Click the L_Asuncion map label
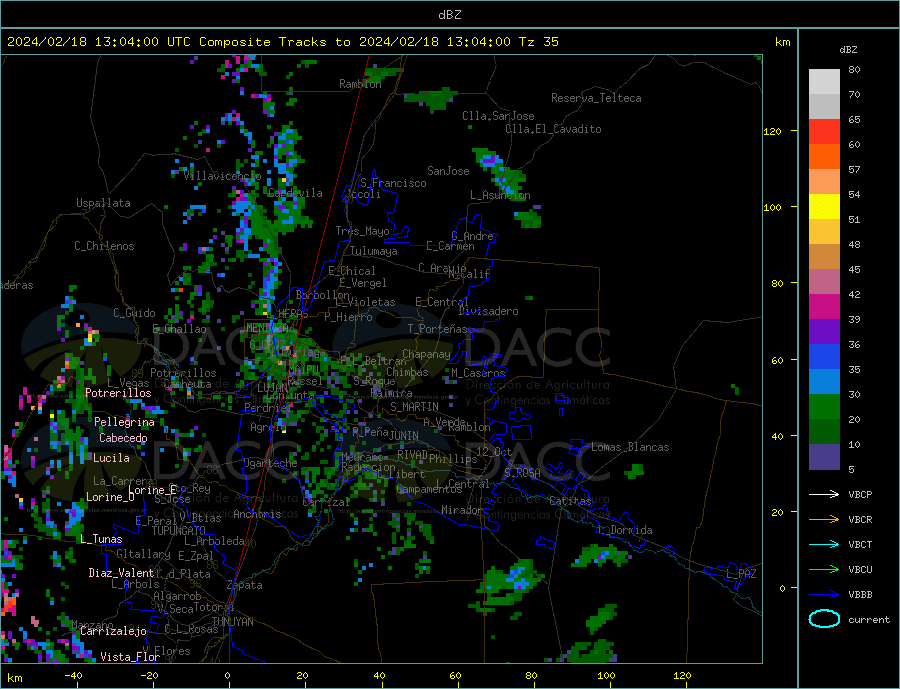The width and height of the screenshot is (900, 689). pyautogui.click(x=500, y=195)
